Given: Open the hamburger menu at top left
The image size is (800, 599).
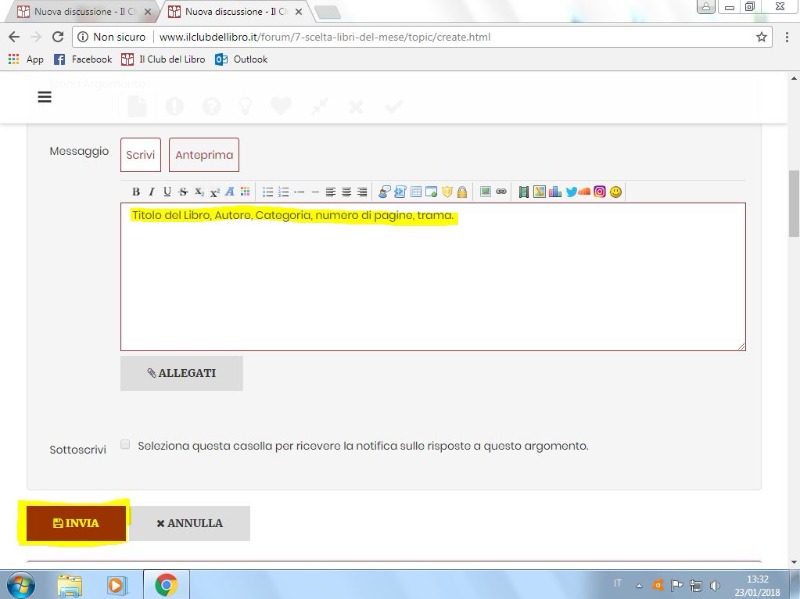Looking at the screenshot, I should (44, 97).
